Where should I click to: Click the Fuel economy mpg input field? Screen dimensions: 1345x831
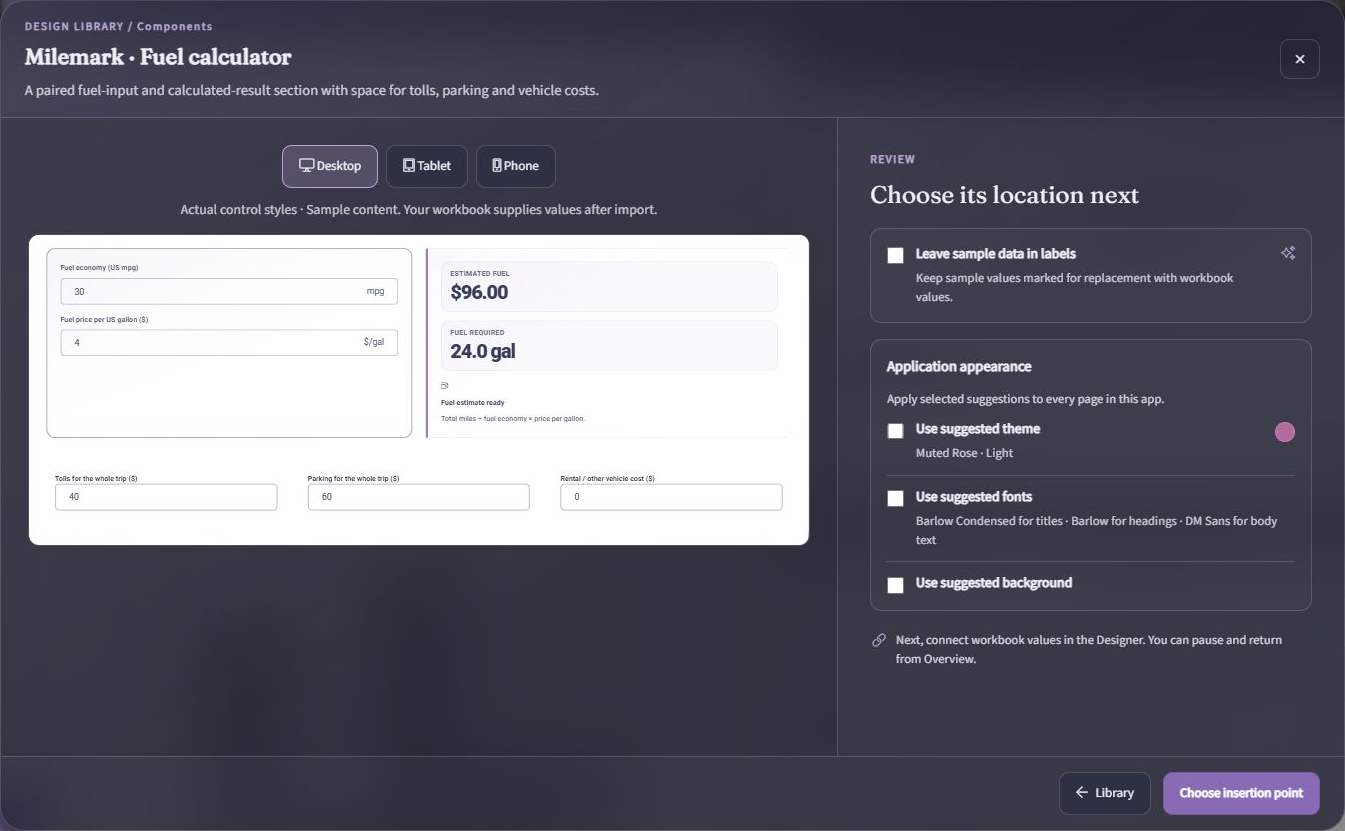click(229, 291)
